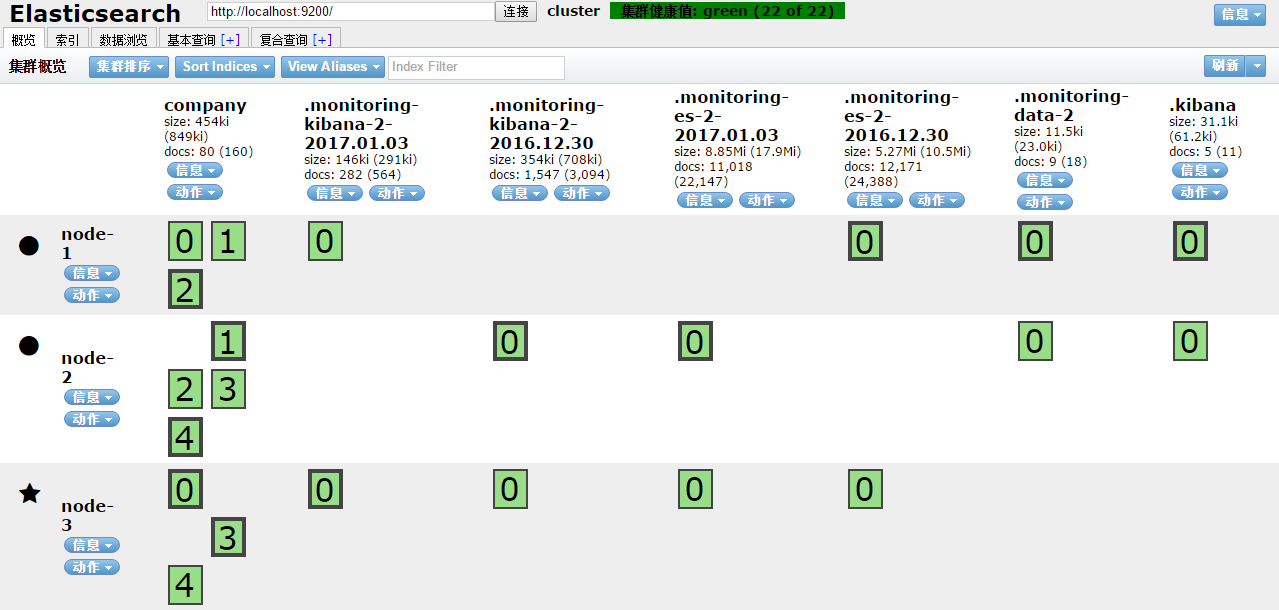Open 动作 dropdown for node-1

pos(92,295)
